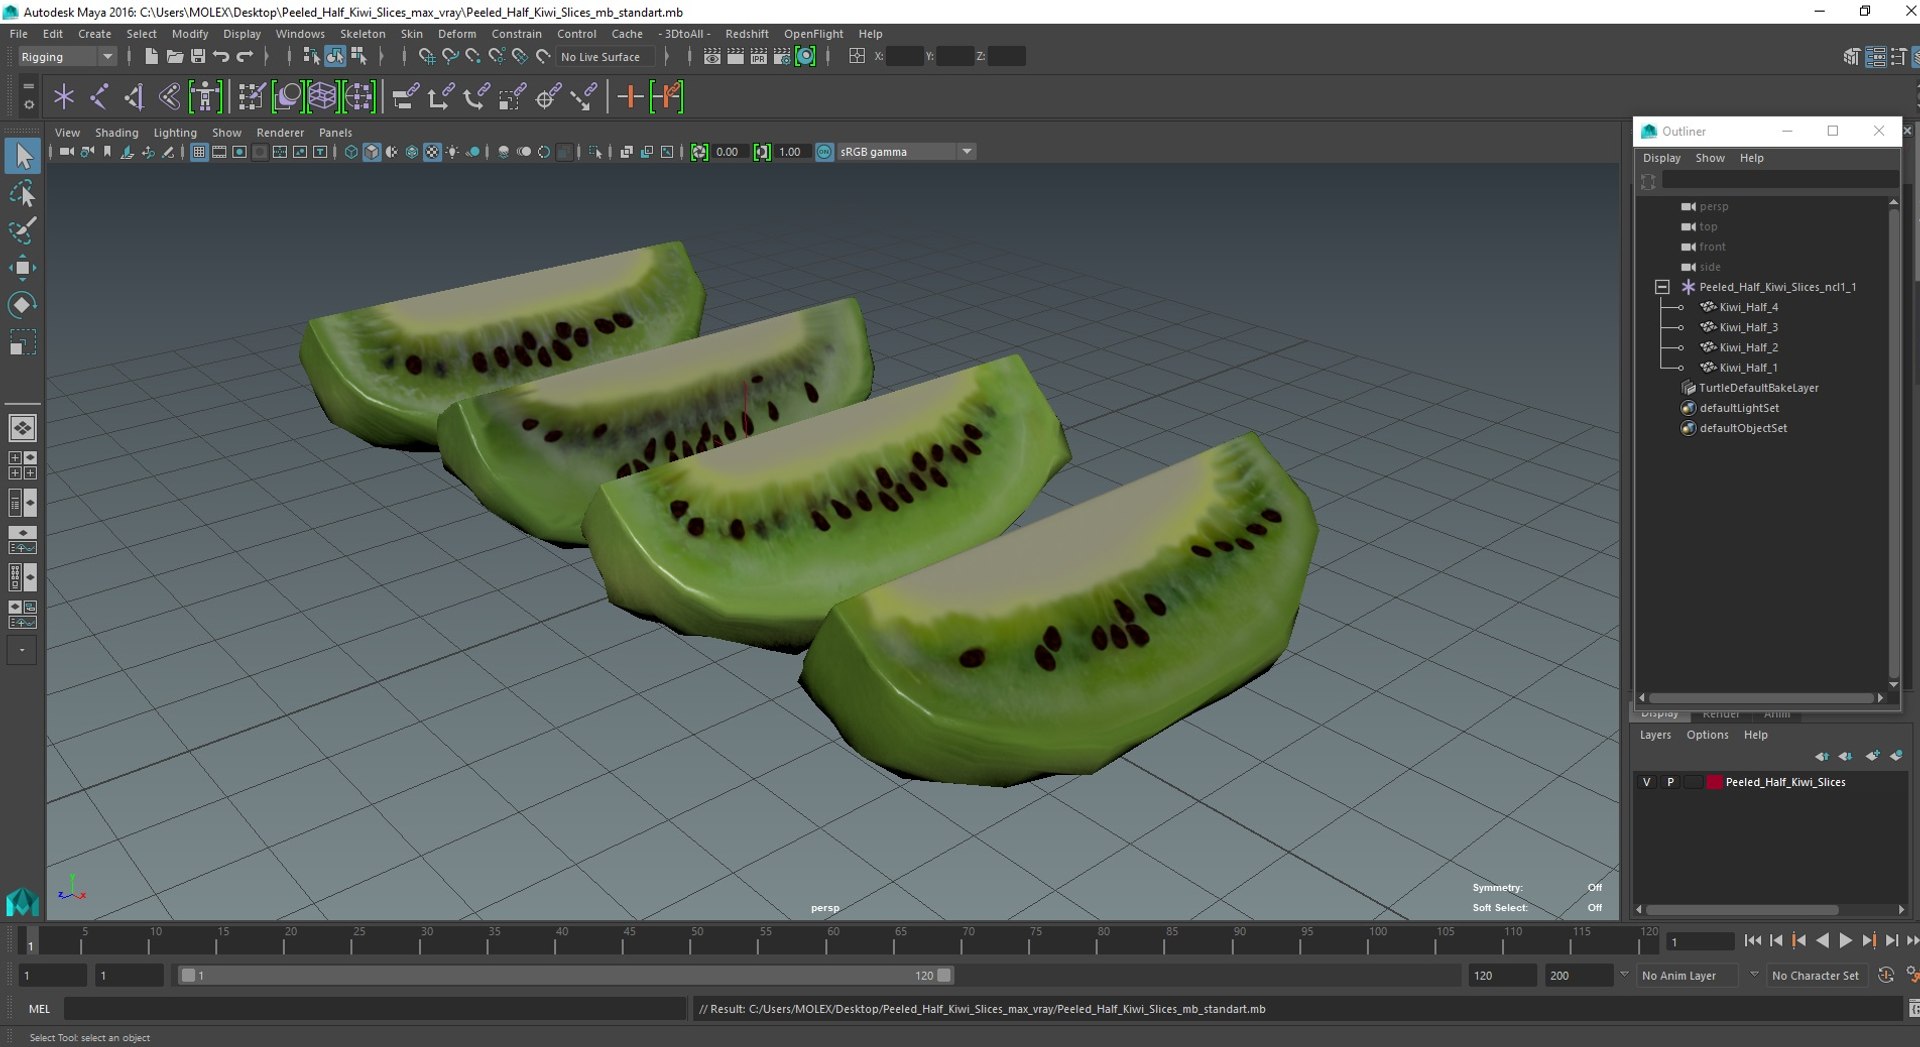This screenshot has height=1047, width=1920.
Task: Select TurtleDefaultBakeLayer in the Outliner
Action: coord(1758,387)
